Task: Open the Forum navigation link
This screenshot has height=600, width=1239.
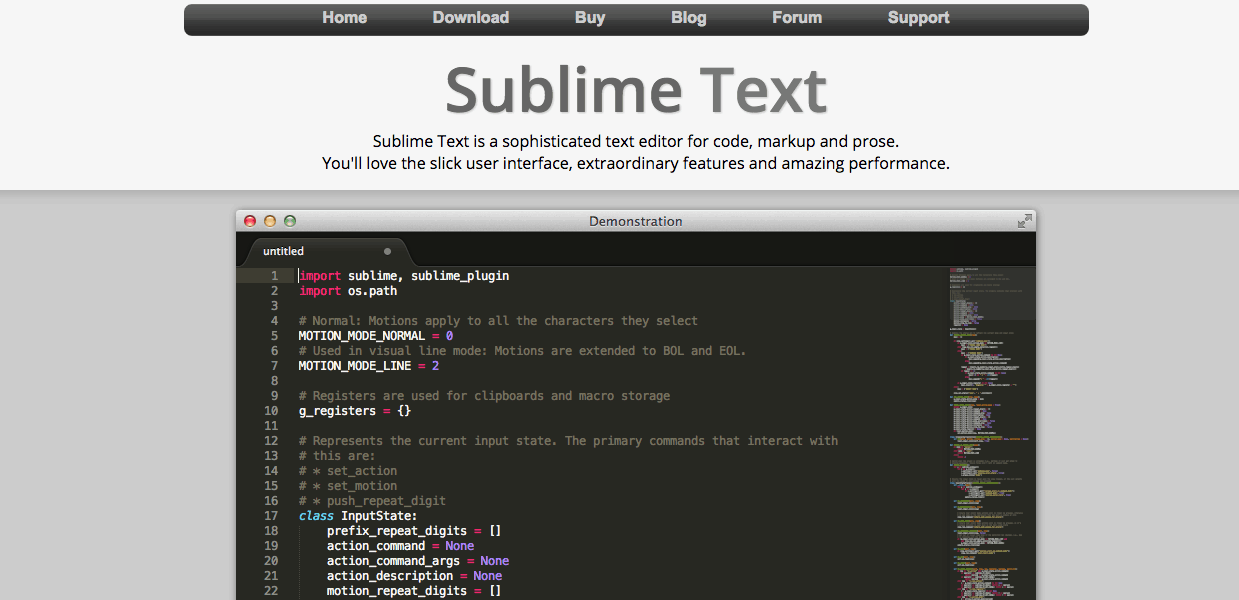Action: pos(797,18)
